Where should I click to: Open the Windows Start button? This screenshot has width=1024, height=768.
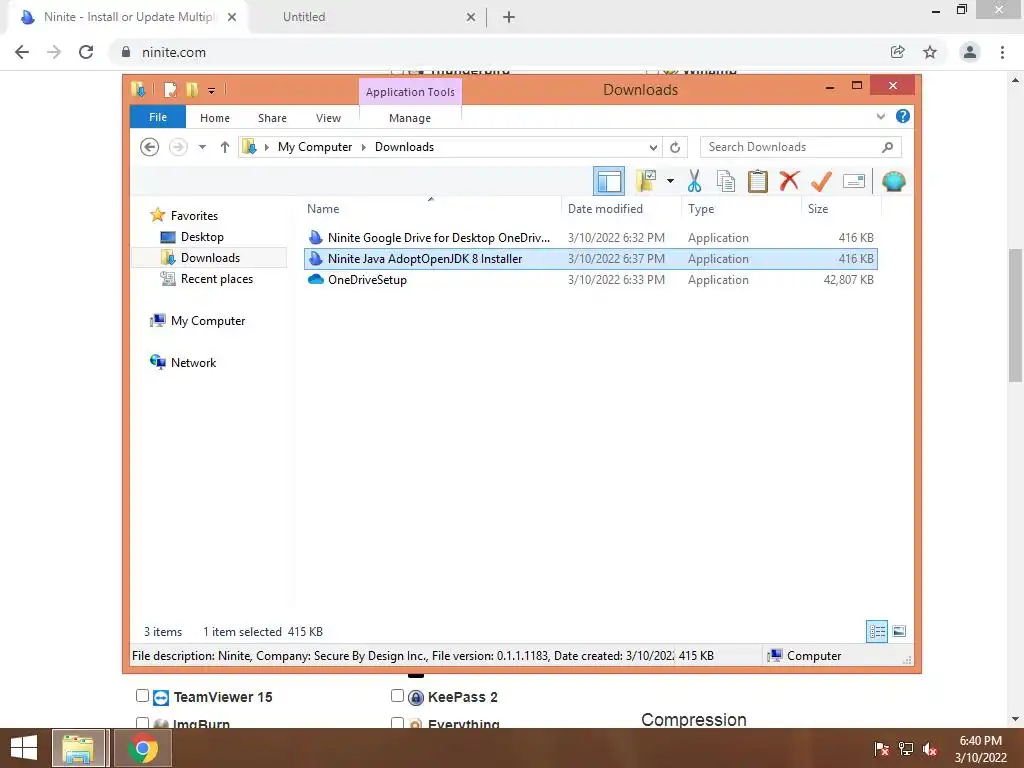click(x=24, y=748)
